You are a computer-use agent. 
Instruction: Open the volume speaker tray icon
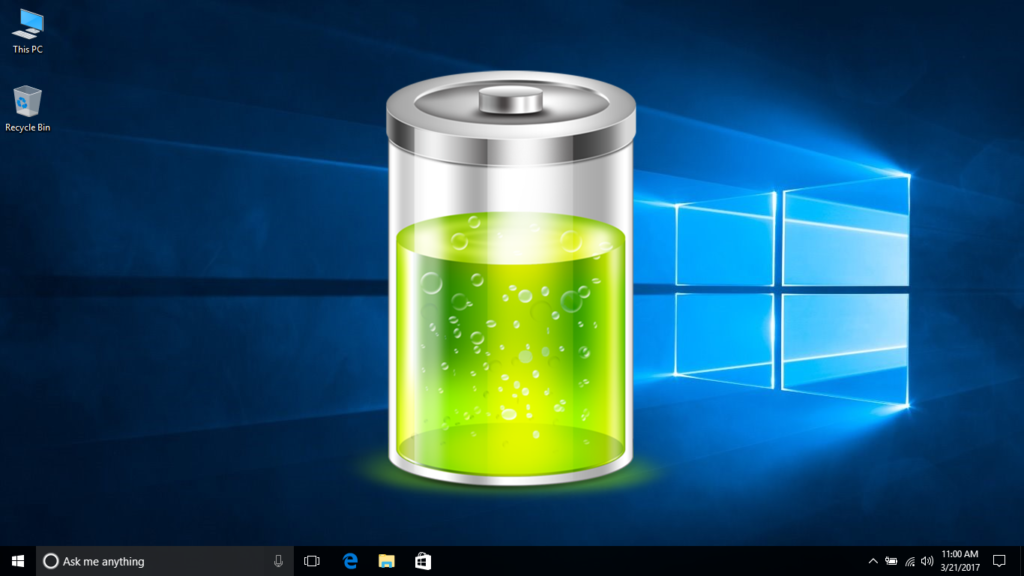(927, 561)
